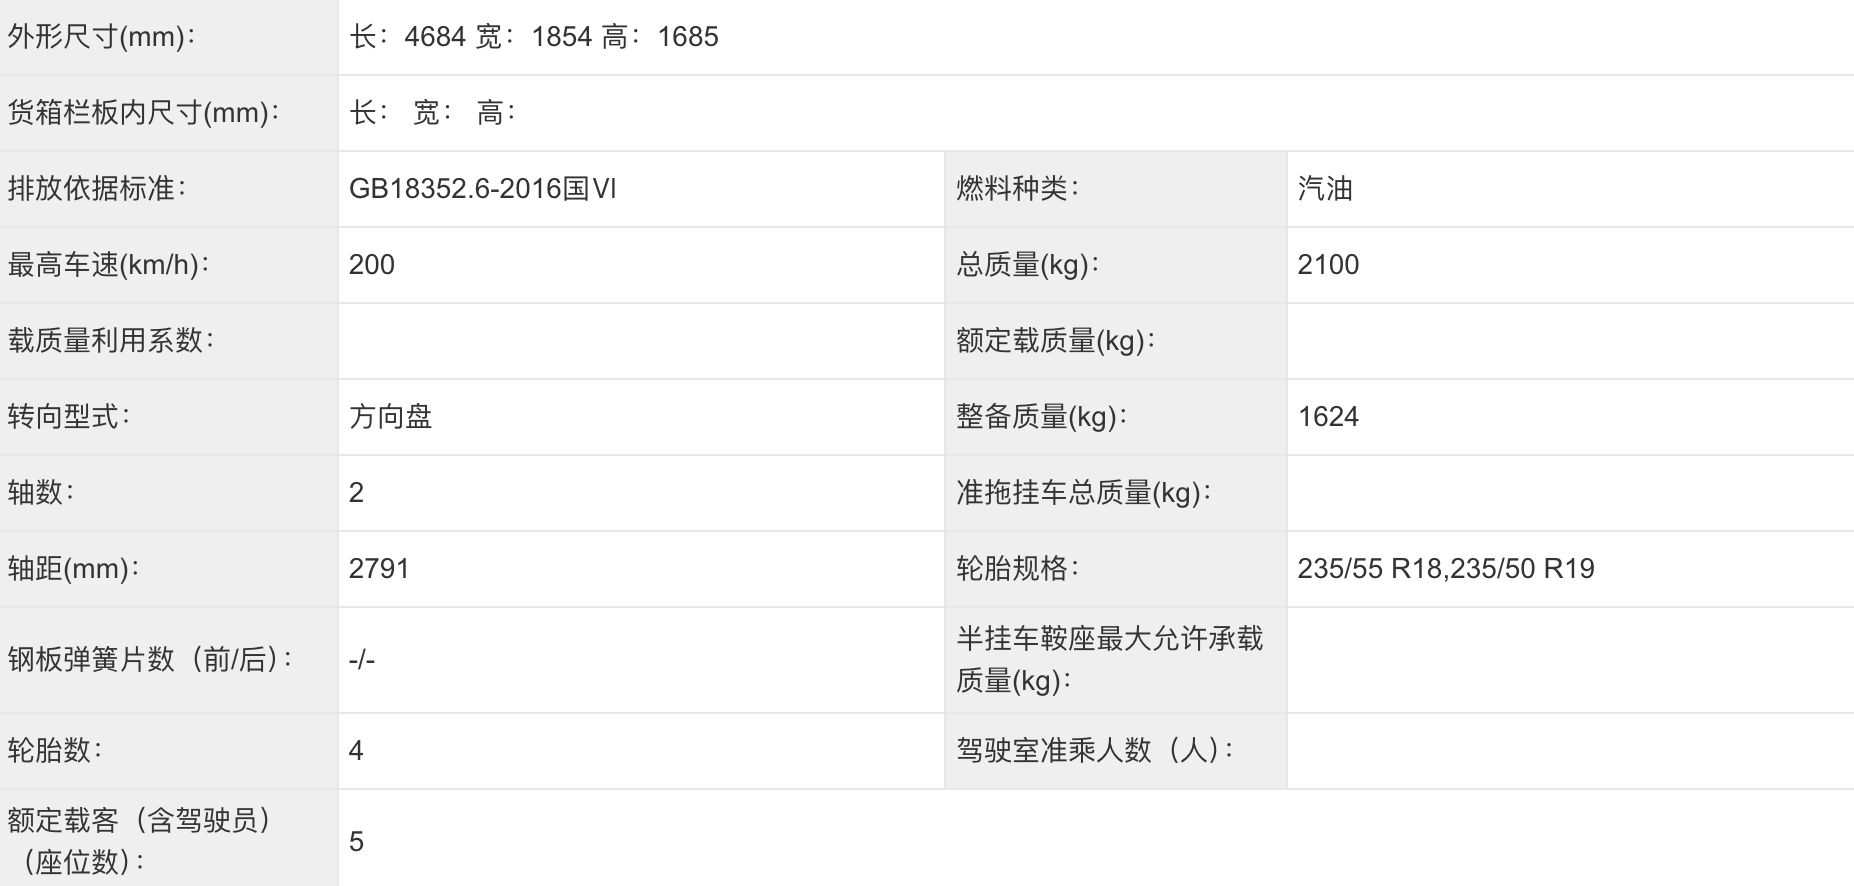1854x886 pixels.
Task: Select the 轮胎规格 label
Action: pyautogui.click(x=1018, y=569)
